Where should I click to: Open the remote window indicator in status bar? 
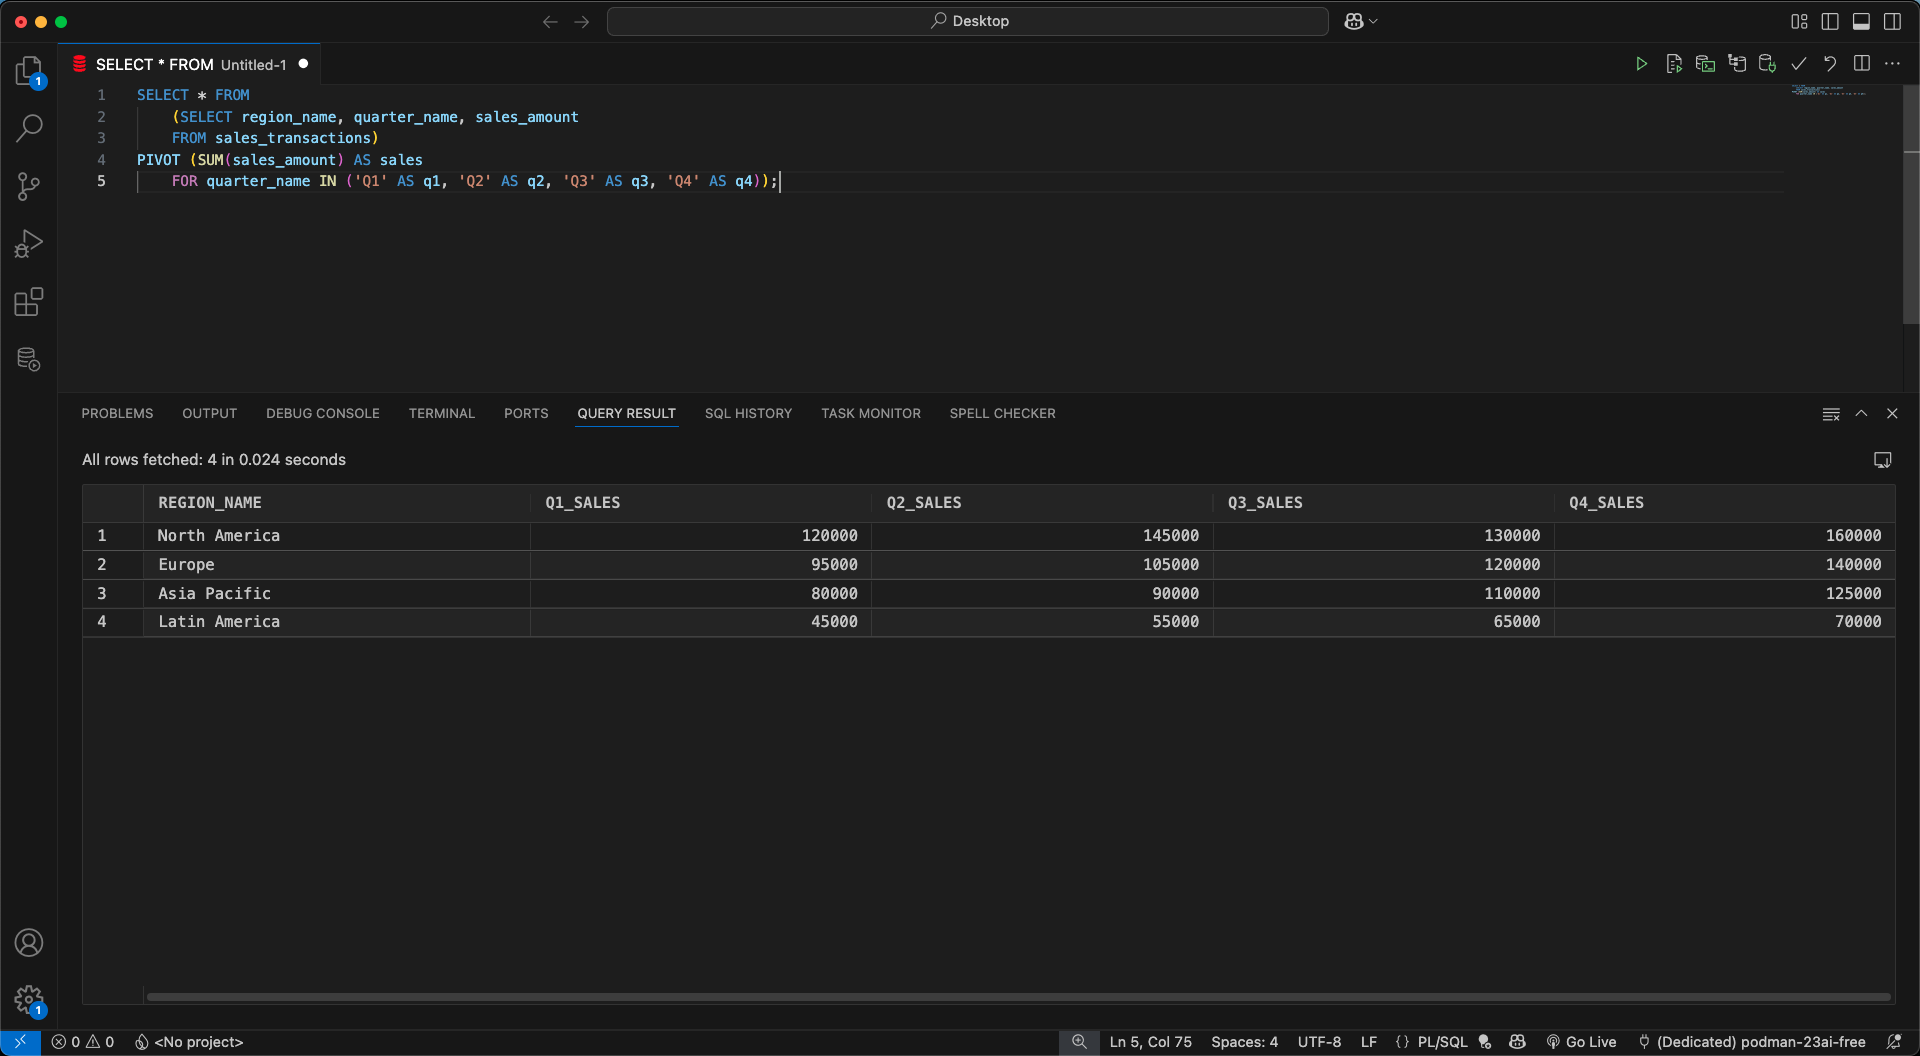click(x=20, y=1042)
